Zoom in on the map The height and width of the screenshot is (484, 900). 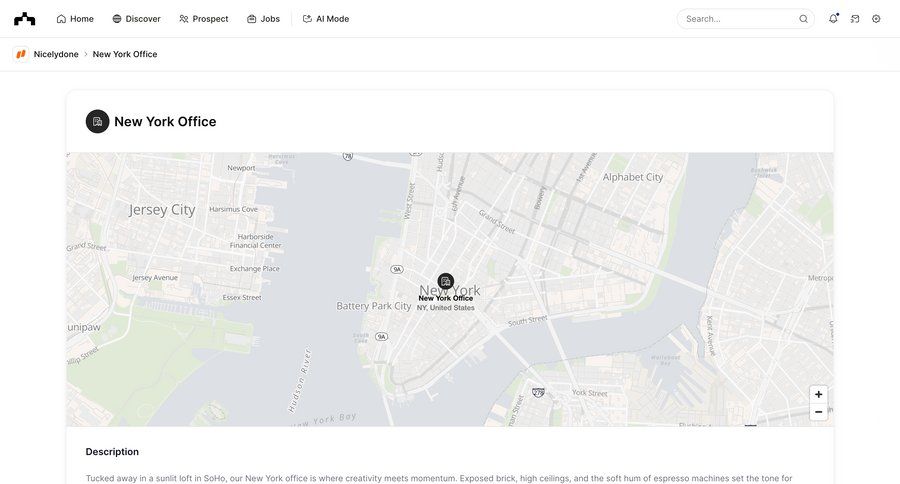point(818,394)
